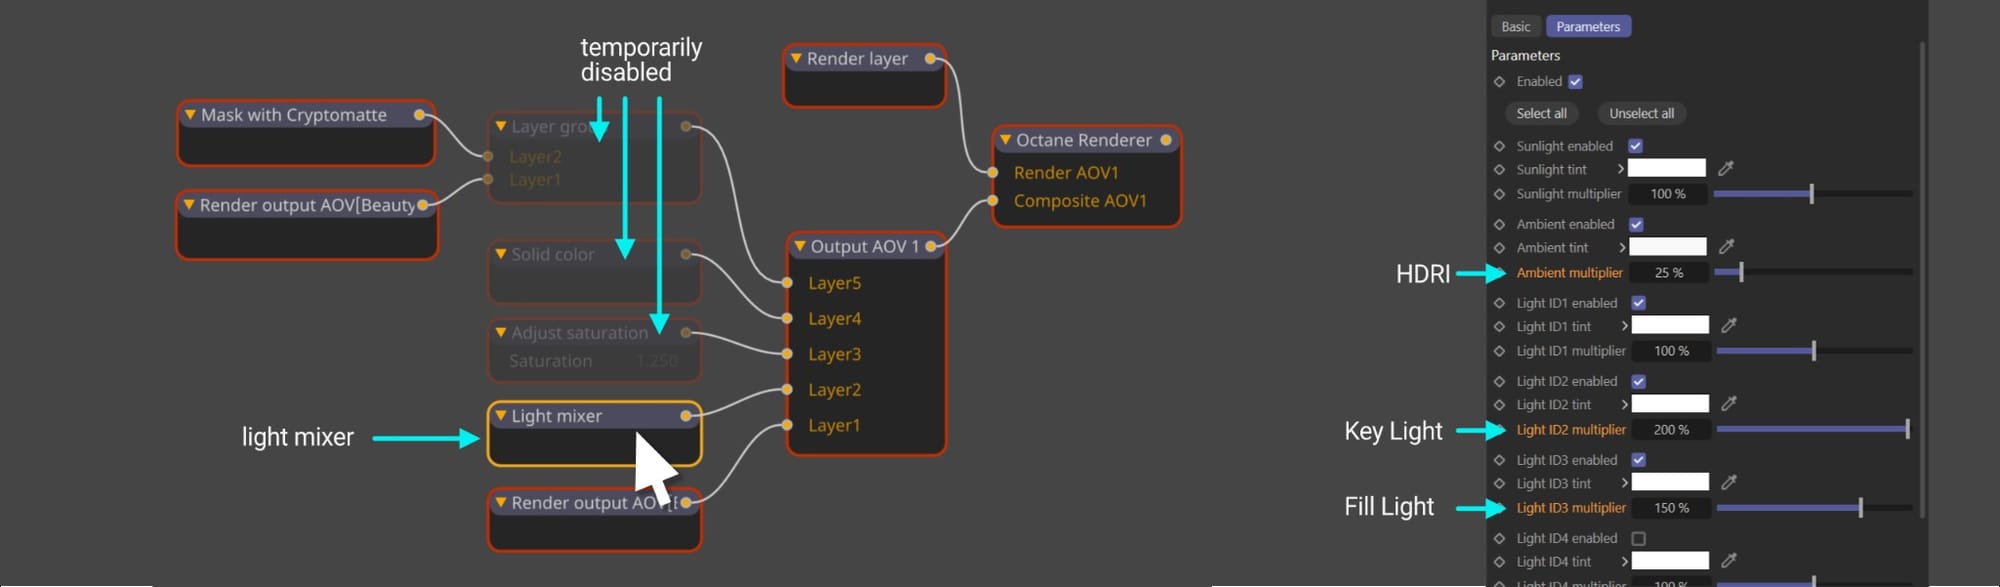Image resolution: width=2000 pixels, height=587 pixels.
Task: Click the Octane Renderer node output pin
Action: point(1166,140)
